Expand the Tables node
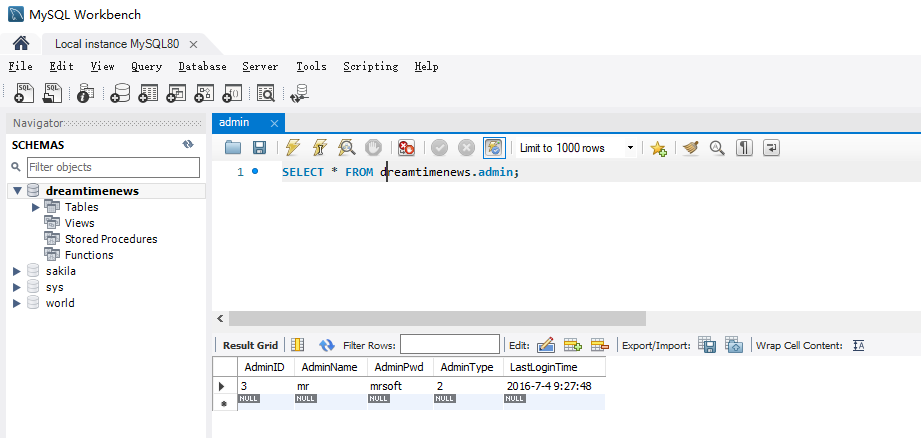This screenshot has height=438, width=921. pos(35,207)
